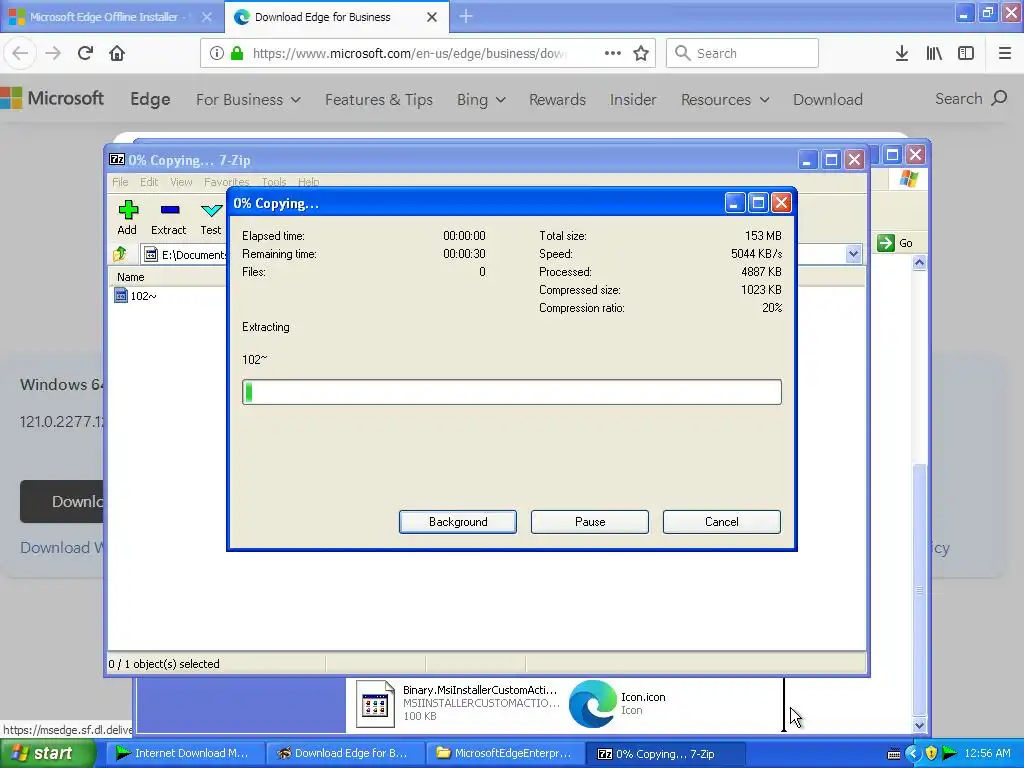
Task: Click Download in the site navigation
Action: (827, 100)
